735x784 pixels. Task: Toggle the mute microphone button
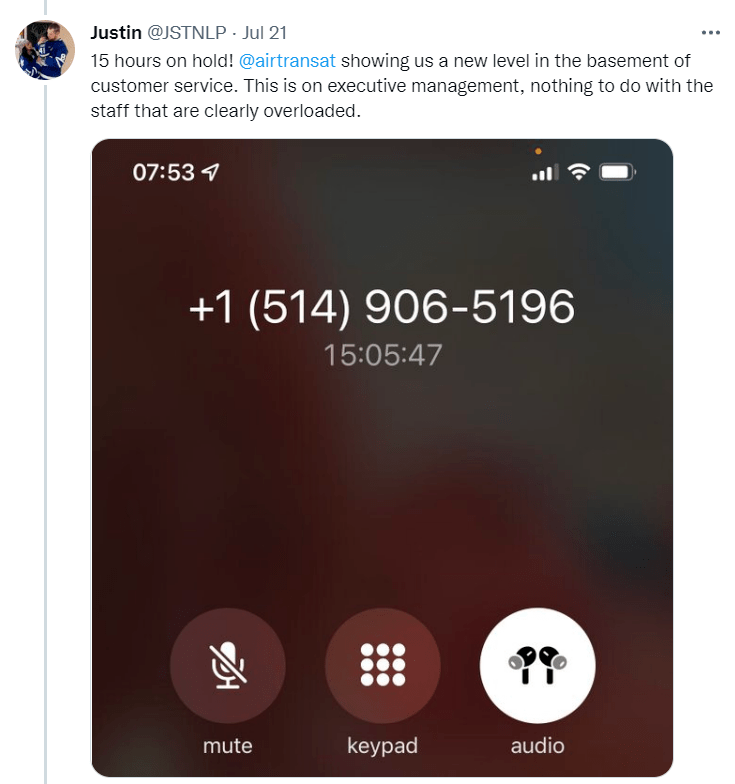[228, 666]
